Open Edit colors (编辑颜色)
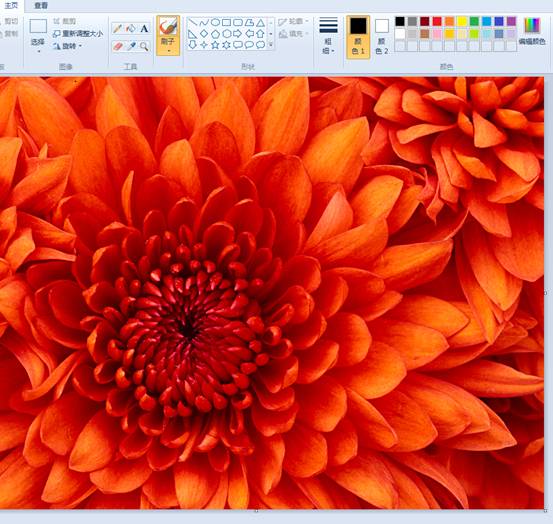The height and width of the screenshot is (524, 553). [x=532, y=32]
